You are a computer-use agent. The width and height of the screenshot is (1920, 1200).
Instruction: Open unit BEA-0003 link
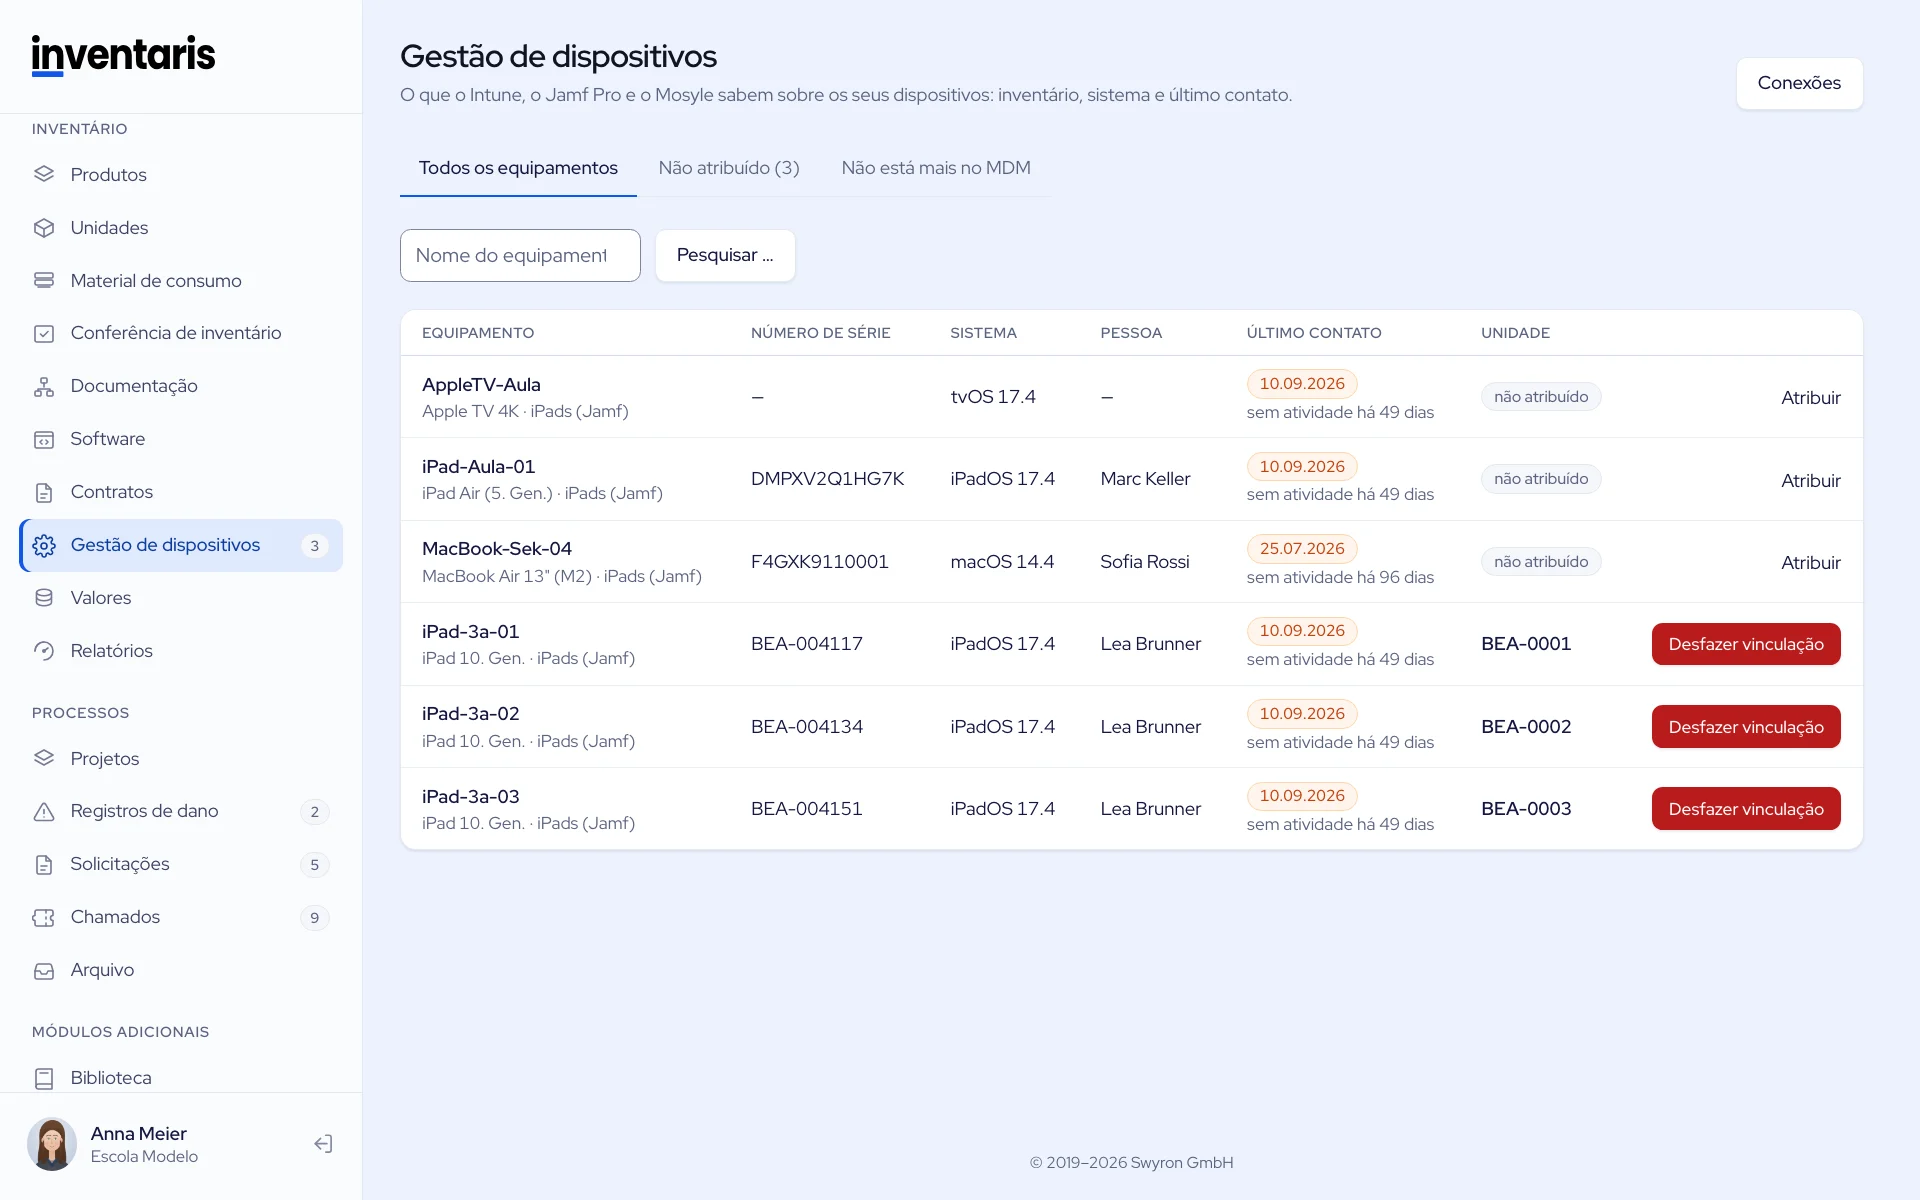point(1526,809)
